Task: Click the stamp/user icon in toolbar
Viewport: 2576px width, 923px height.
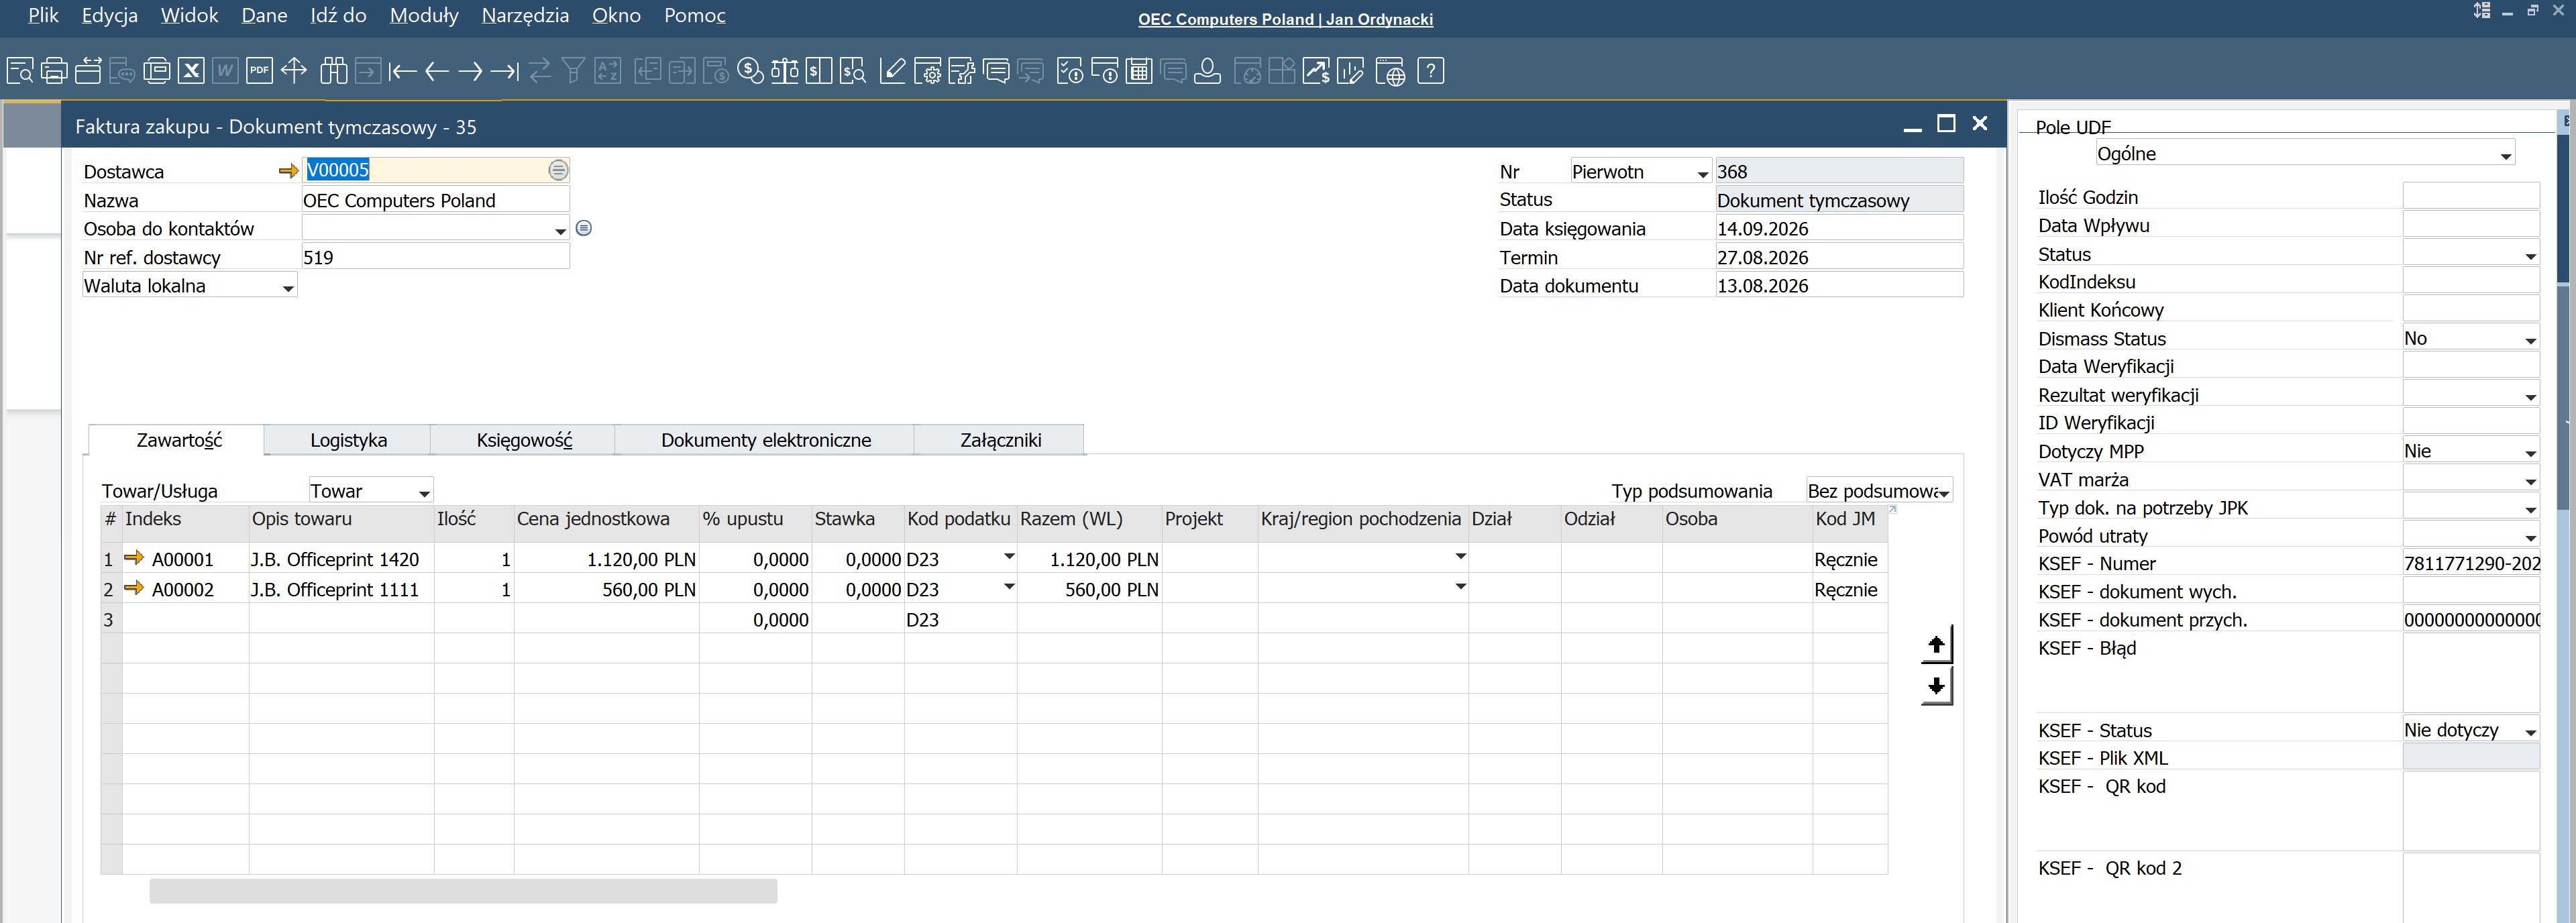Action: coord(1208,71)
